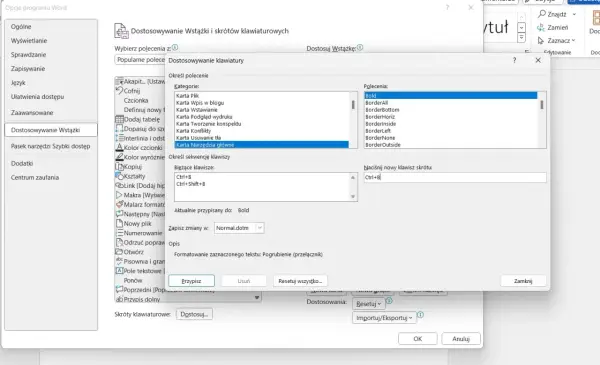Choose the Malarz formatów brush icon
Viewport: 600px width, 365px height.
119,204
